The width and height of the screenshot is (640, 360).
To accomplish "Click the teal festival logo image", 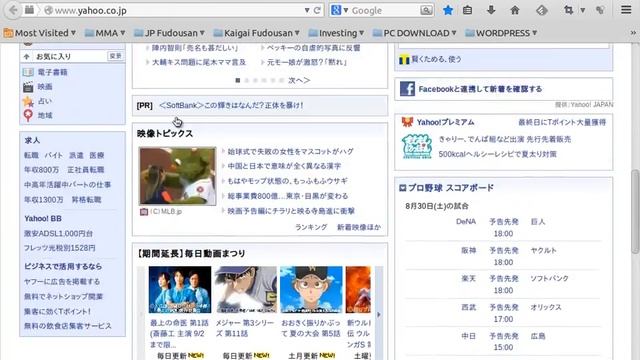I will tap(417, 146).
